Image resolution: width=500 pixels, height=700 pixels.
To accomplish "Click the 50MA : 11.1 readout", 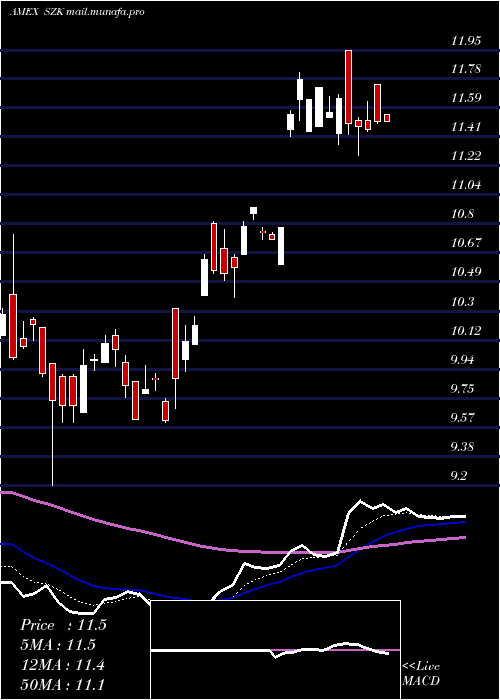I will (x=62, y=685).
